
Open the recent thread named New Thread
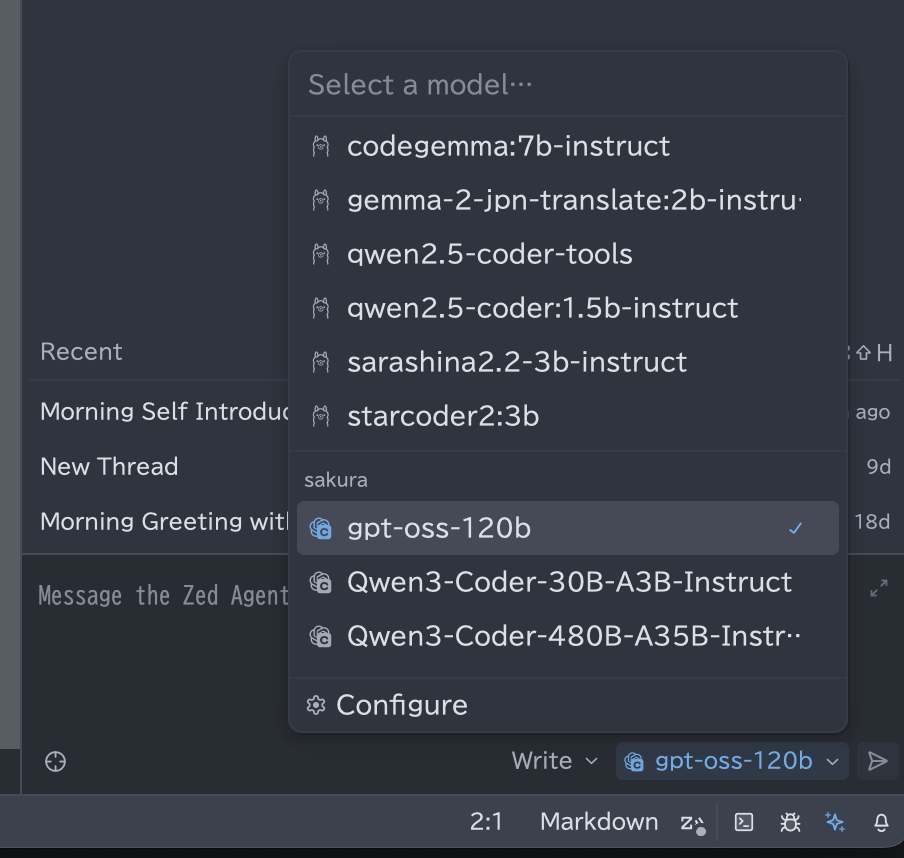click(x=109, y=467)
